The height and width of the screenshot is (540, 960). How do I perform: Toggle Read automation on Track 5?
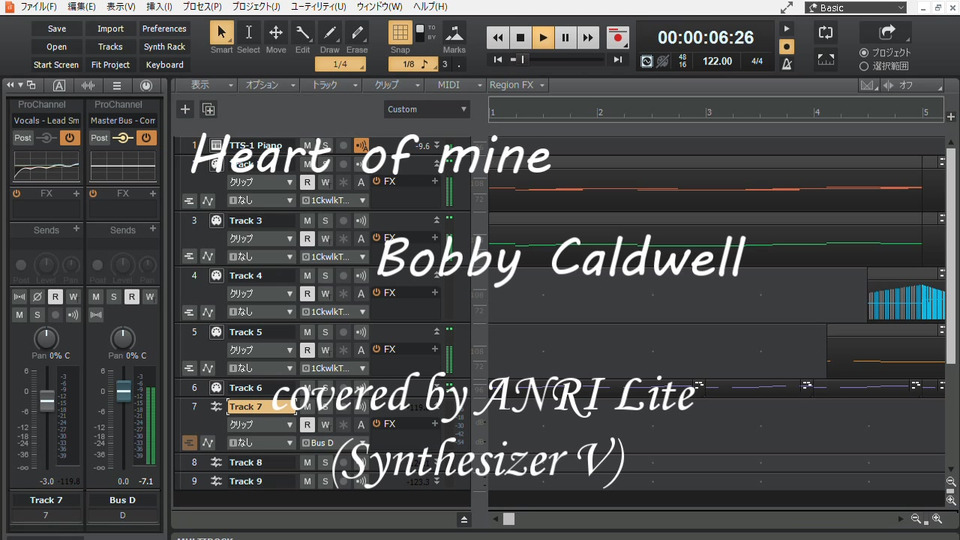click(307, 350)
